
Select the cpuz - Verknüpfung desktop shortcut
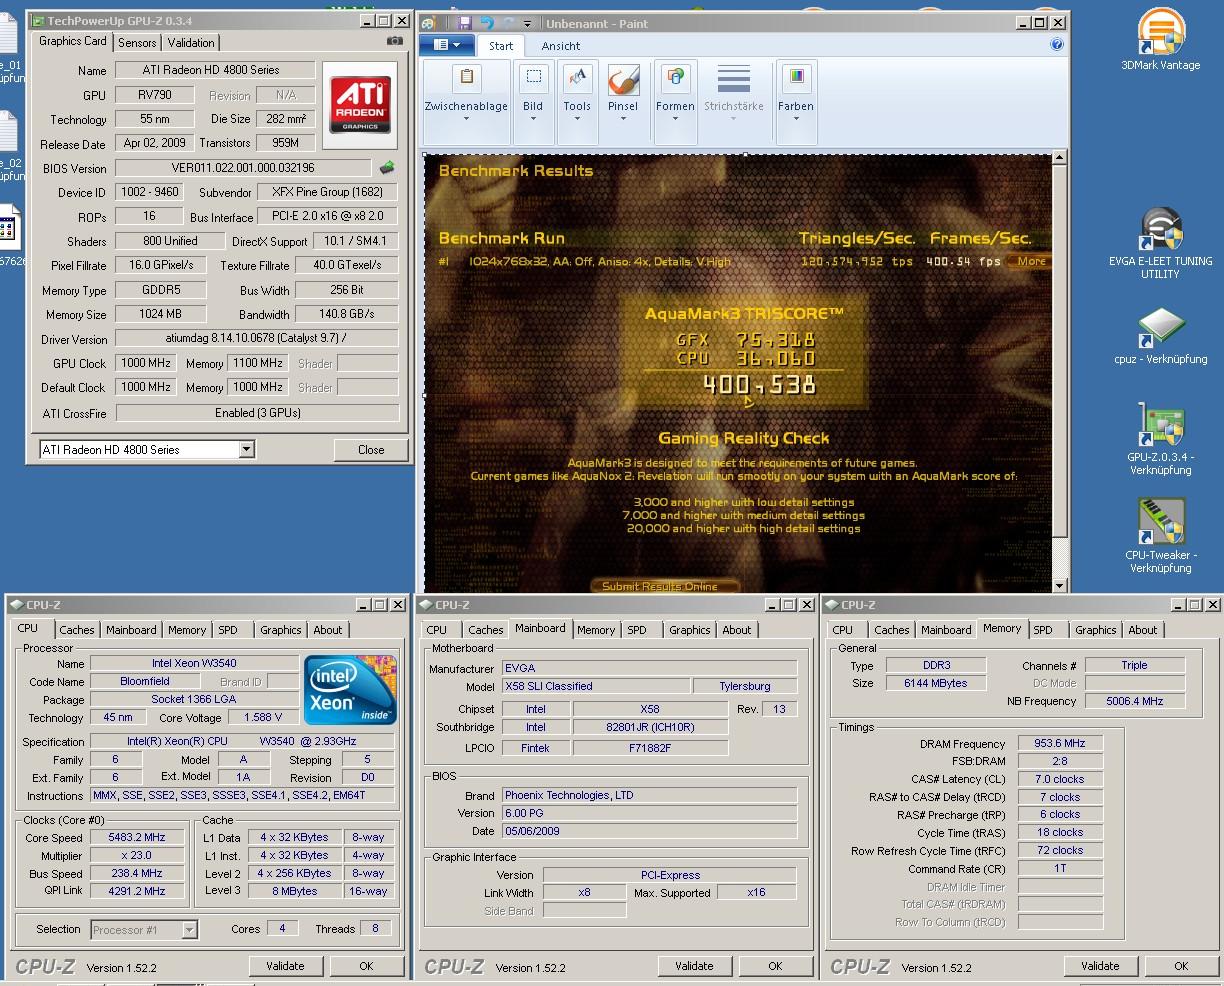(1160, 337)
